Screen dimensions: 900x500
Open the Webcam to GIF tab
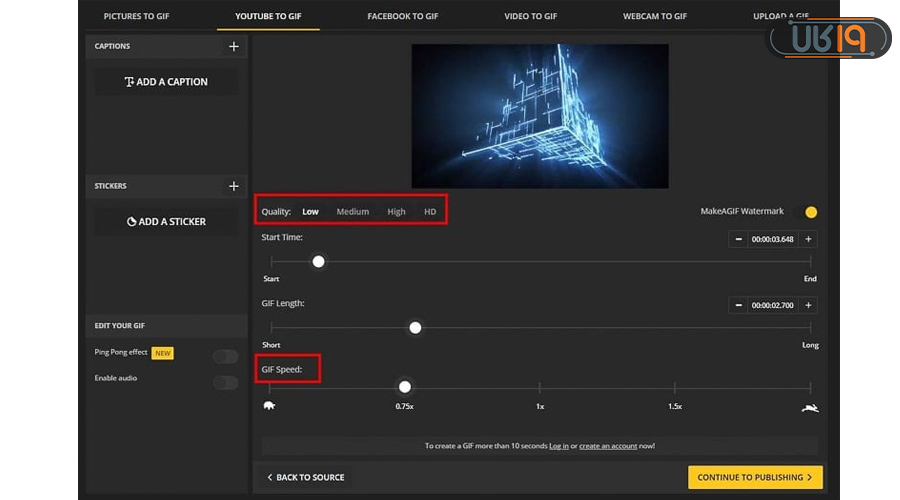coord(654,17)
